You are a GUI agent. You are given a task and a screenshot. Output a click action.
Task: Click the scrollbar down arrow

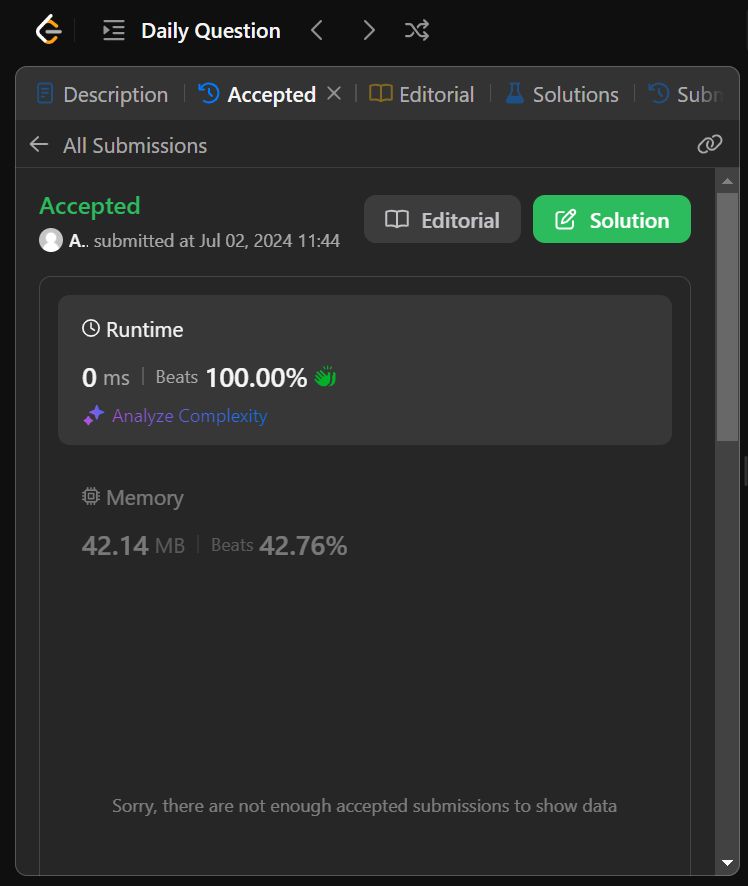pos(727,862)
